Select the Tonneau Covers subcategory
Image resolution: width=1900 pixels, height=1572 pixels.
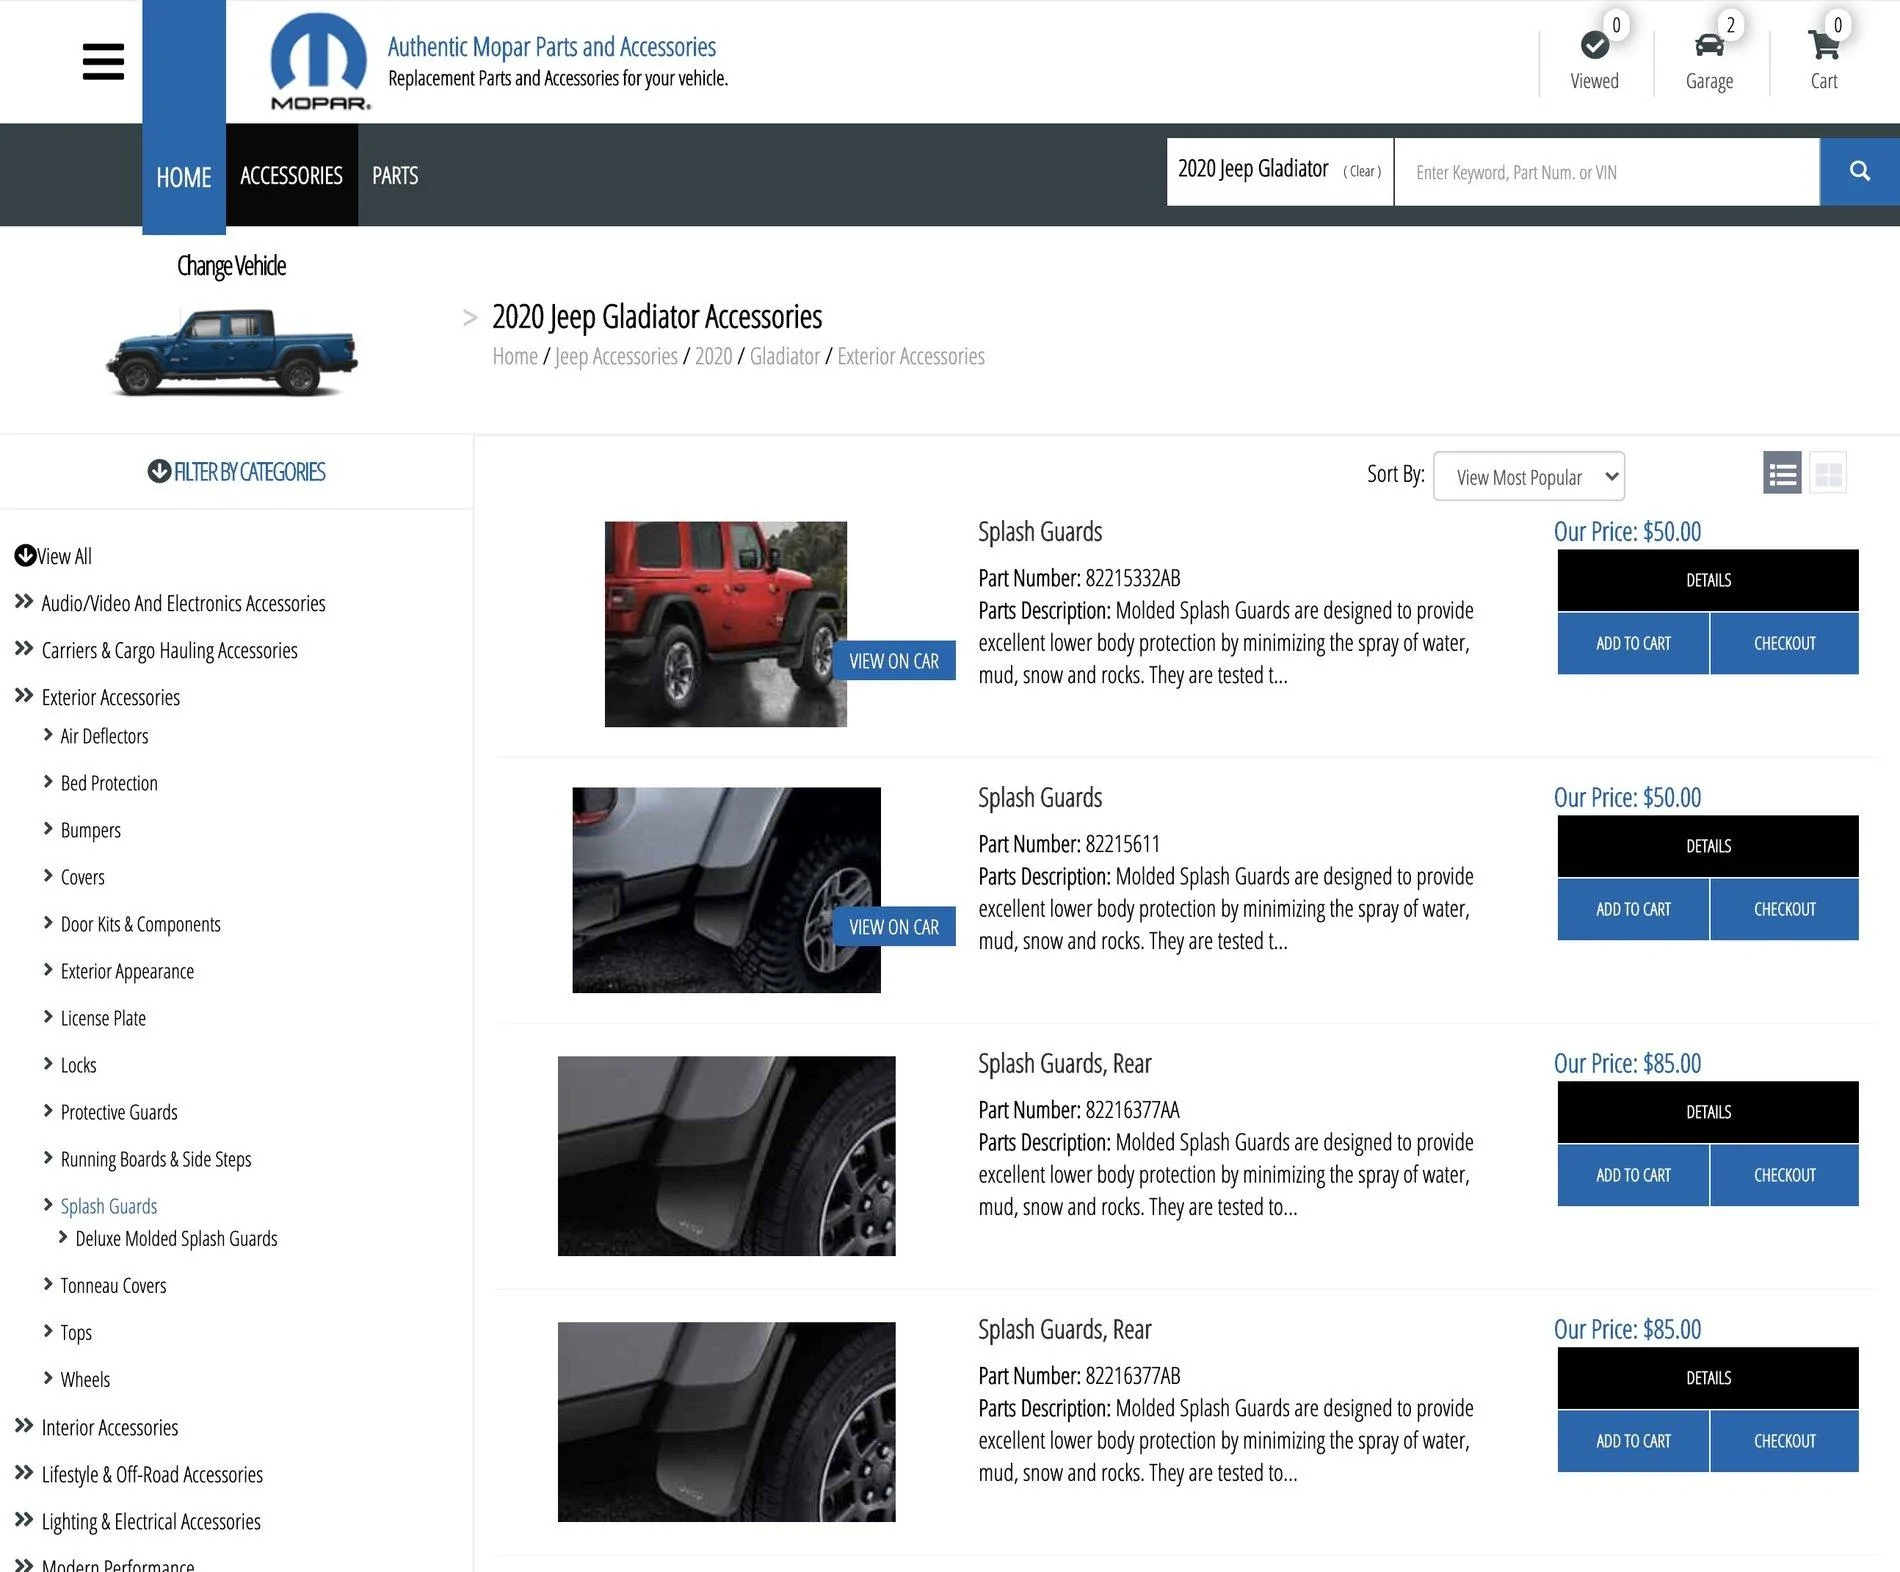tap(113, 1285)
